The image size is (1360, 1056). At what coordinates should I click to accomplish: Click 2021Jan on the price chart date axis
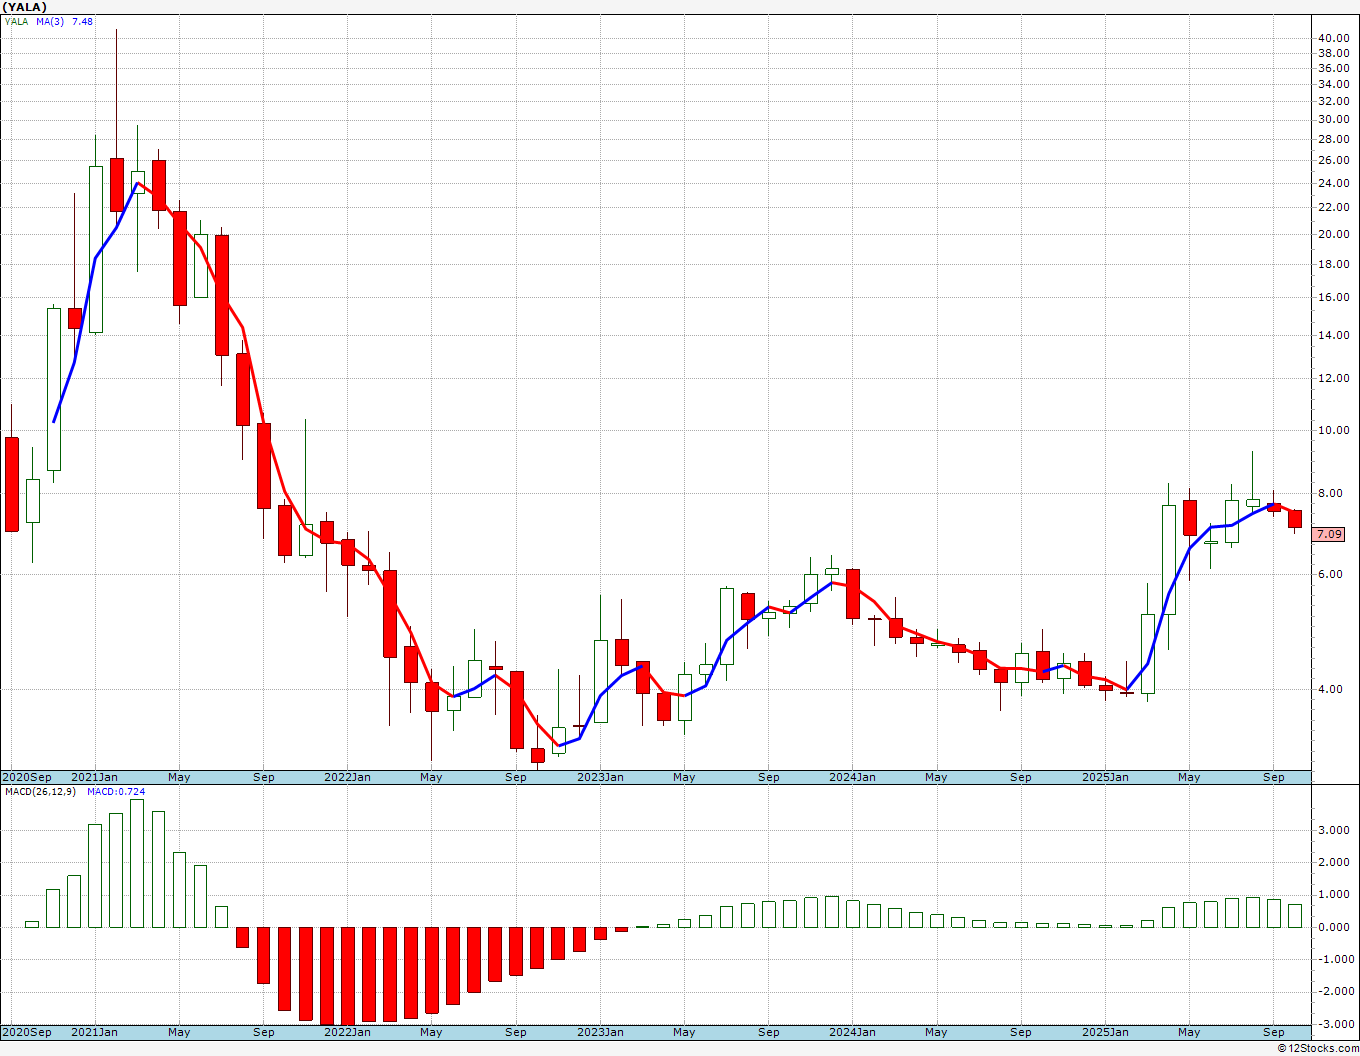(94, 777)
